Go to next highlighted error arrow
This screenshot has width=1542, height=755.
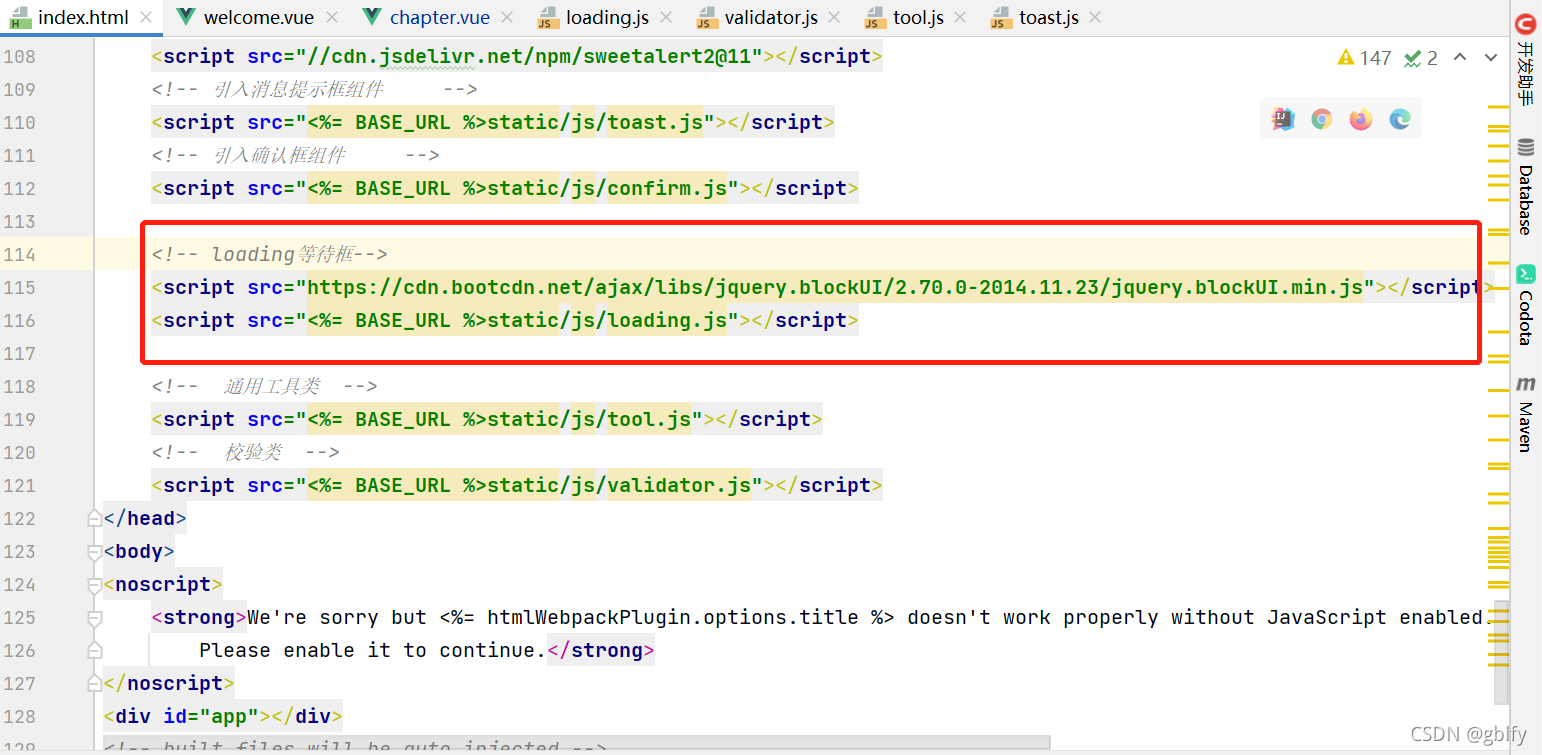click(x=1490, y=58)
